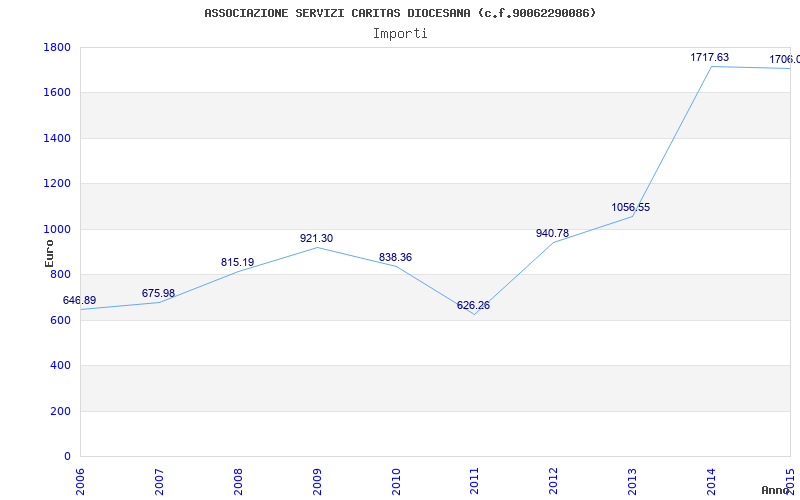The height and width of the screenshot is (500, 800).
Task: Click the 2010 x-axis label
Action: point(396,481)
